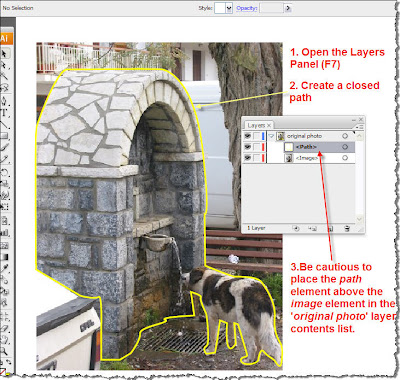Click the original photo layer thumbnail
The image size is (400, 380).
pos(281,136)
